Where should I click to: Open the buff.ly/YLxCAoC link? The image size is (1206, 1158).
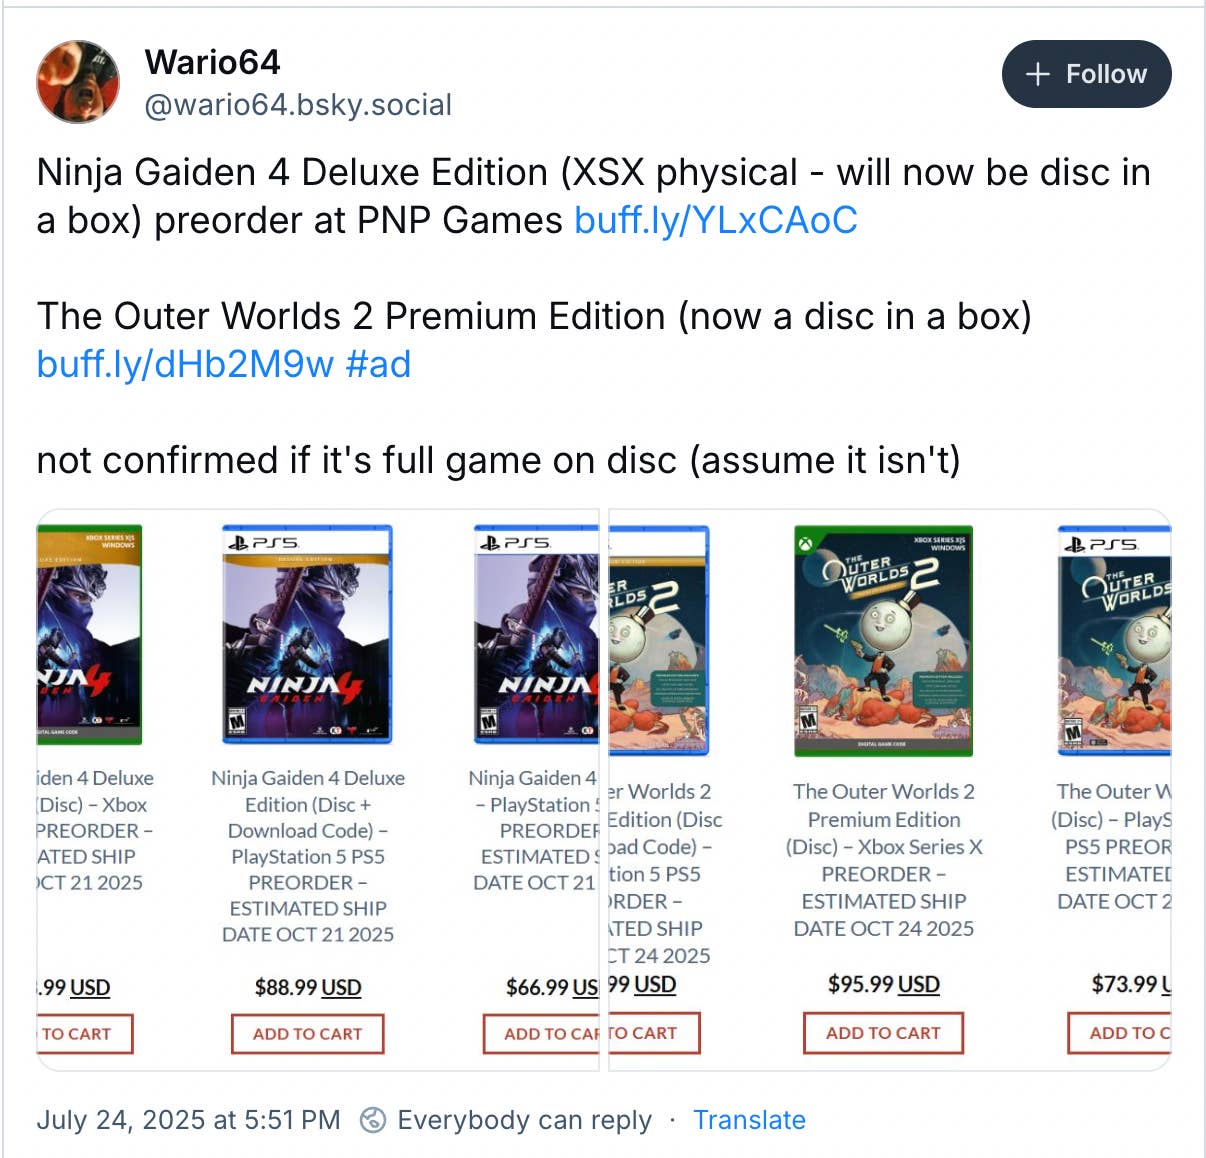716,220
